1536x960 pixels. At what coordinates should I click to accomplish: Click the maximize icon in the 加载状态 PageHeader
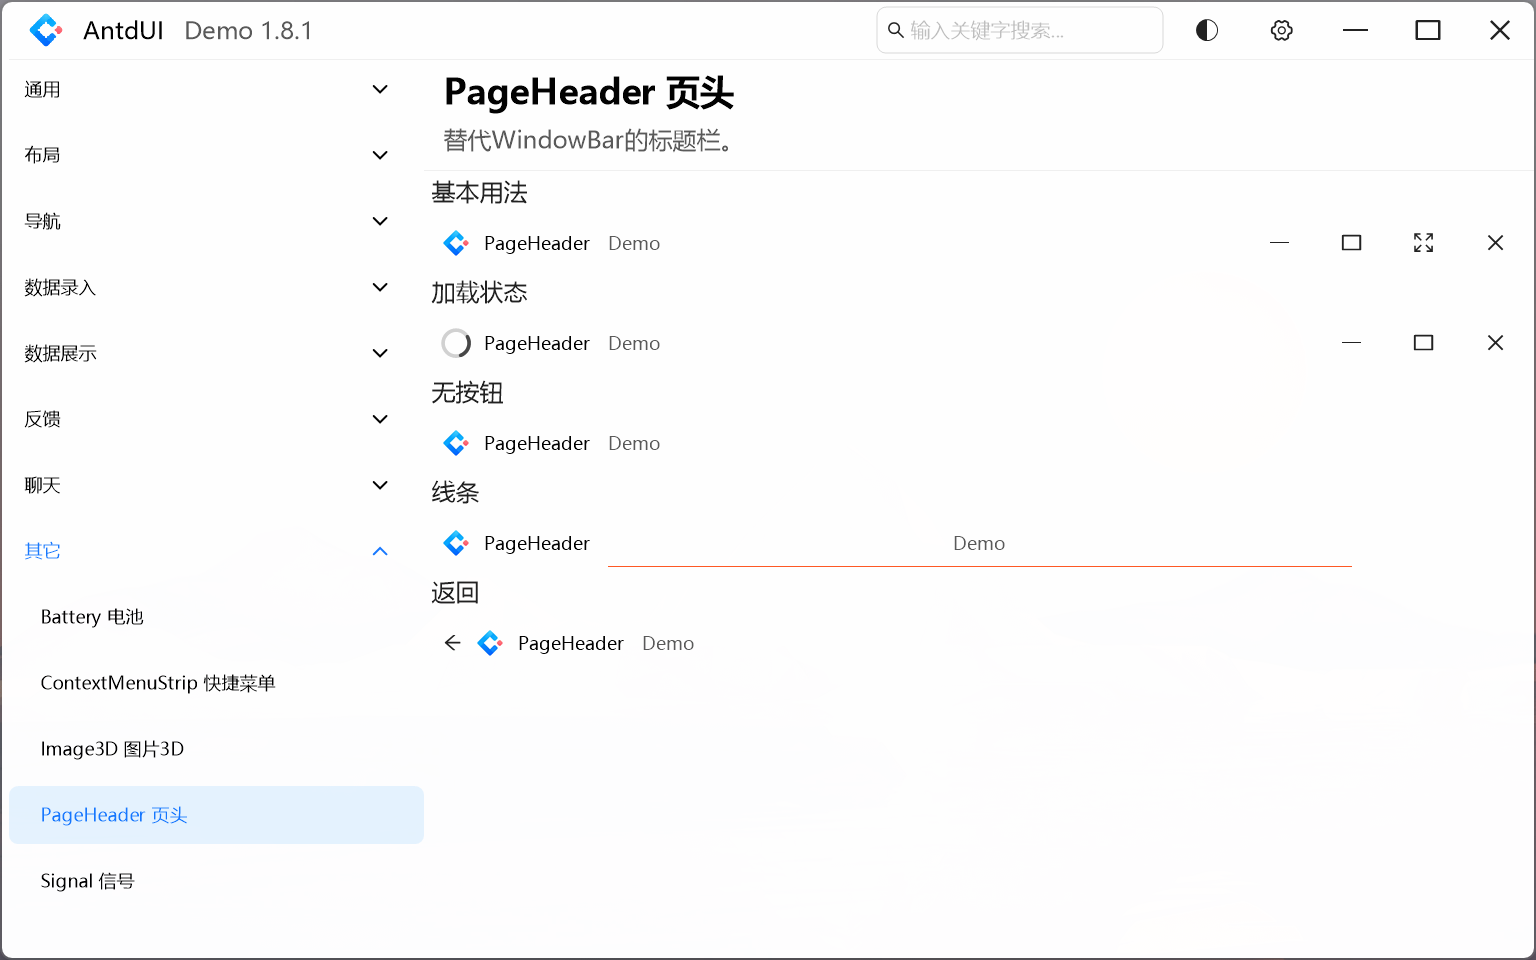click(x=1423, y=342)
